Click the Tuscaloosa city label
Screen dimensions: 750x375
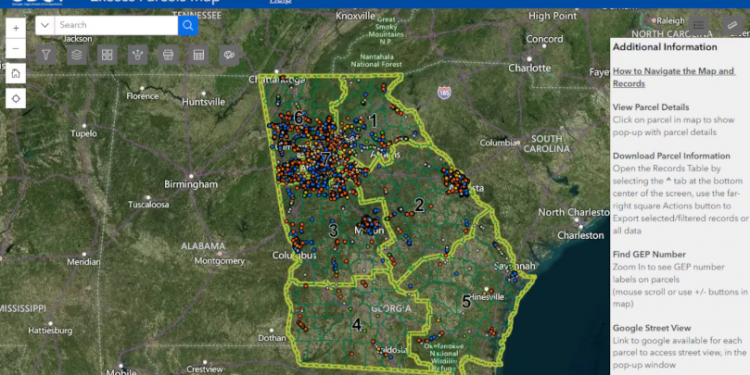(x=148, y=205)
